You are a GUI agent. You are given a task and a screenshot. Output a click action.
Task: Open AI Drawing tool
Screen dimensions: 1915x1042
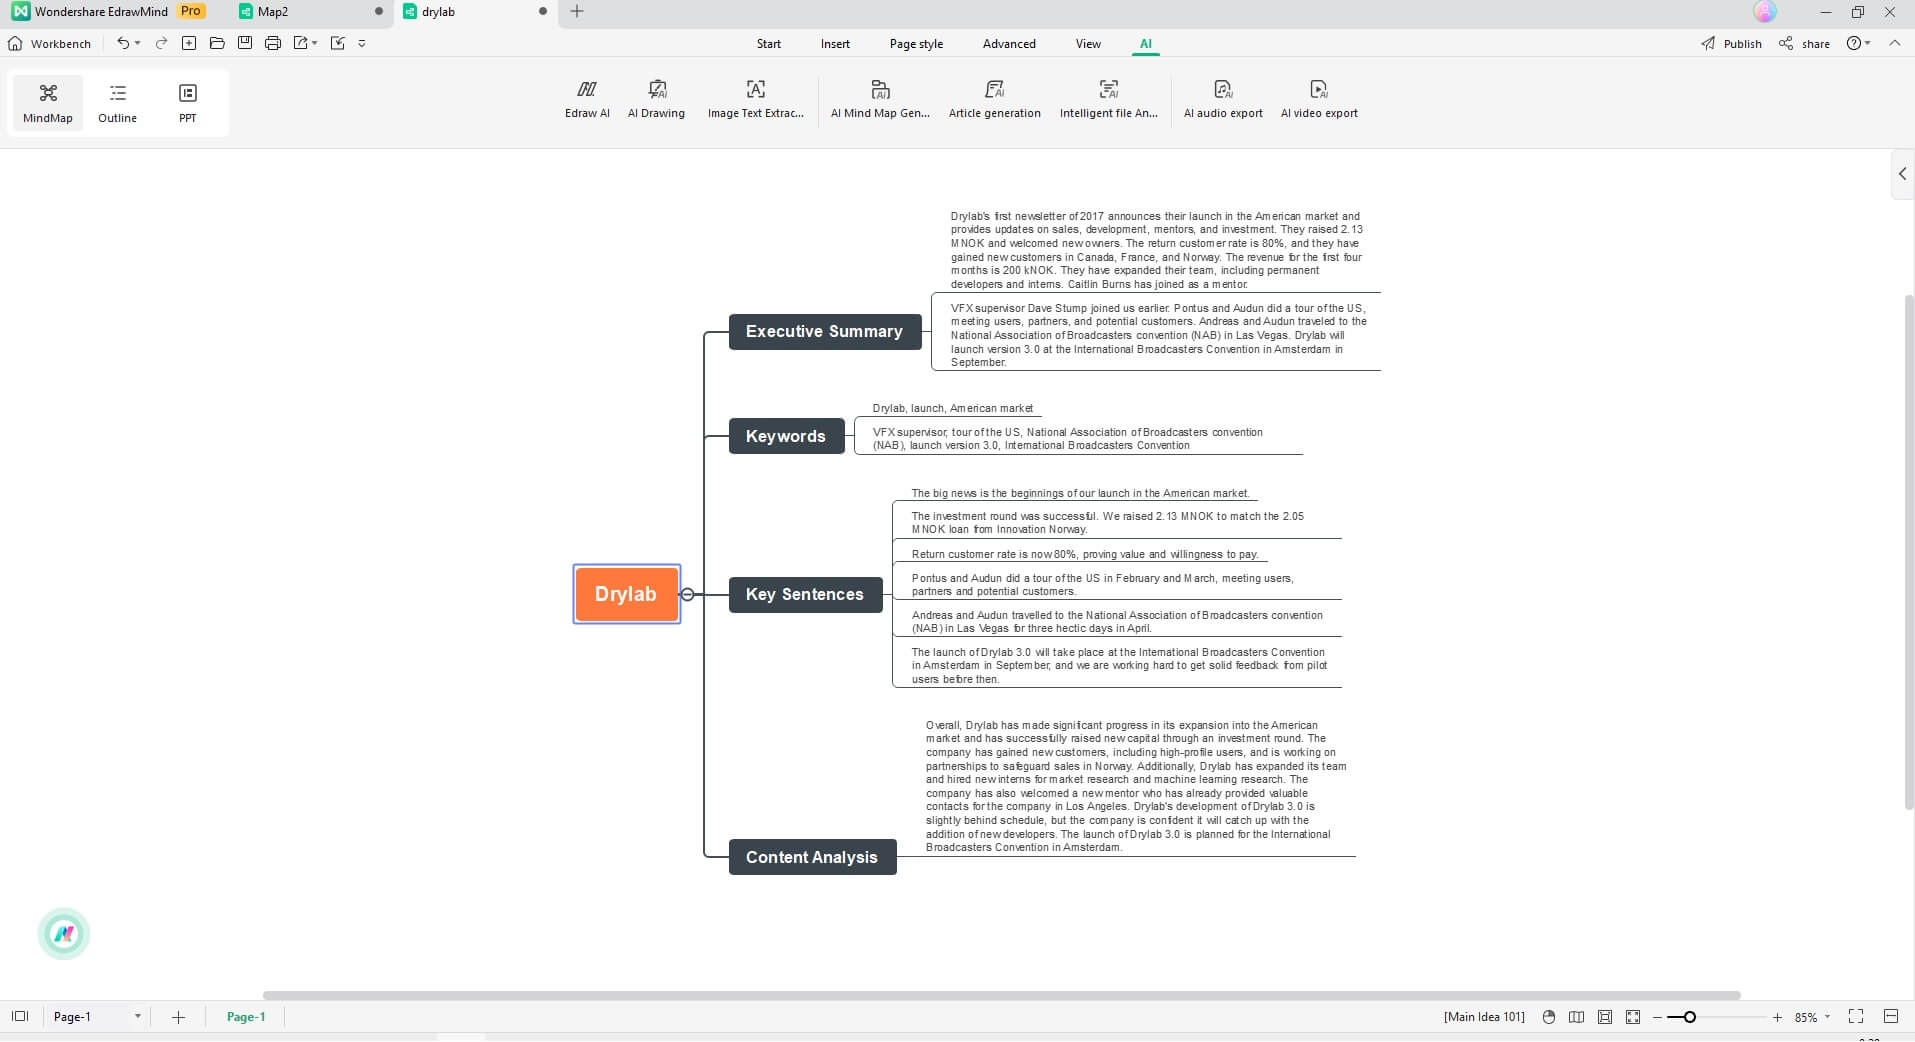tap(656, 100)
